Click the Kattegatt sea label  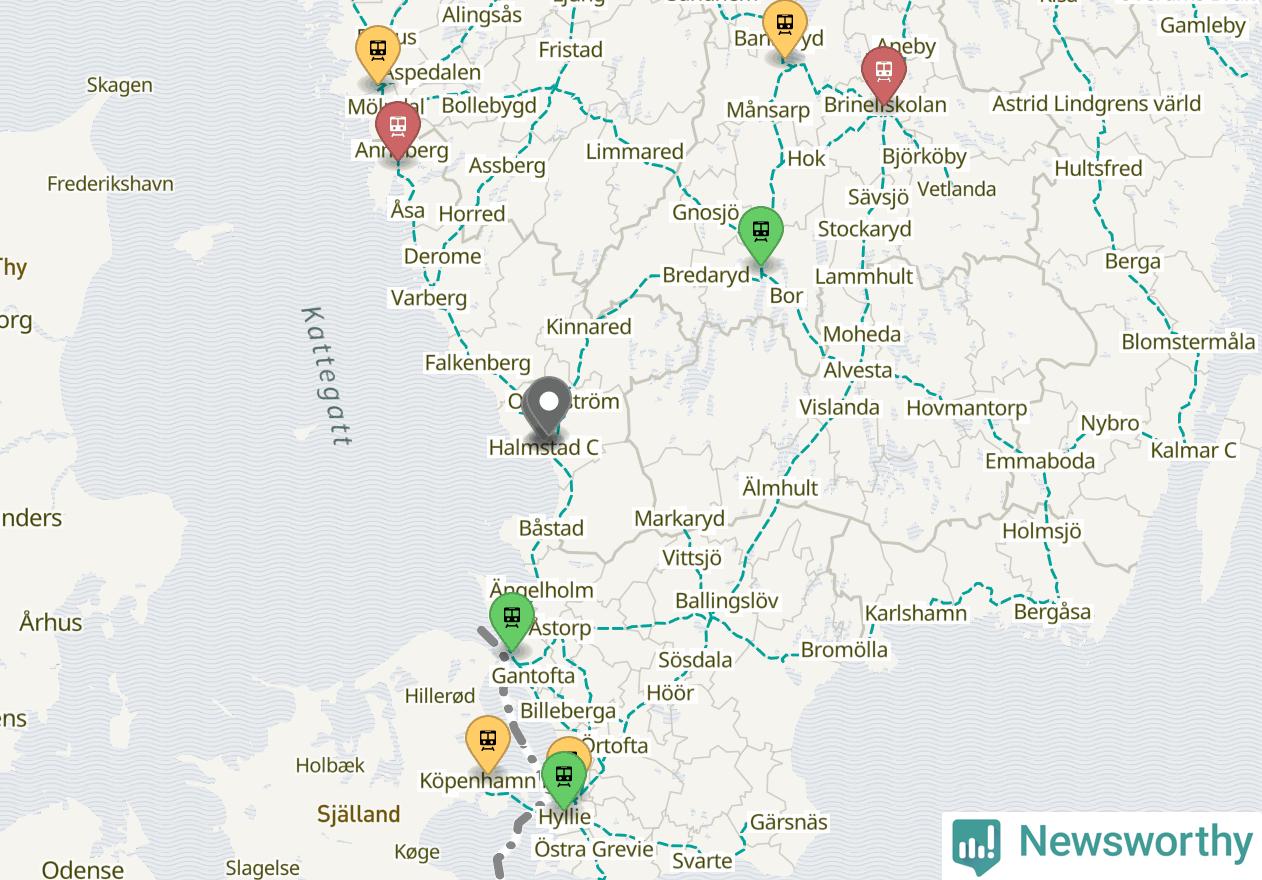(327, 376)
